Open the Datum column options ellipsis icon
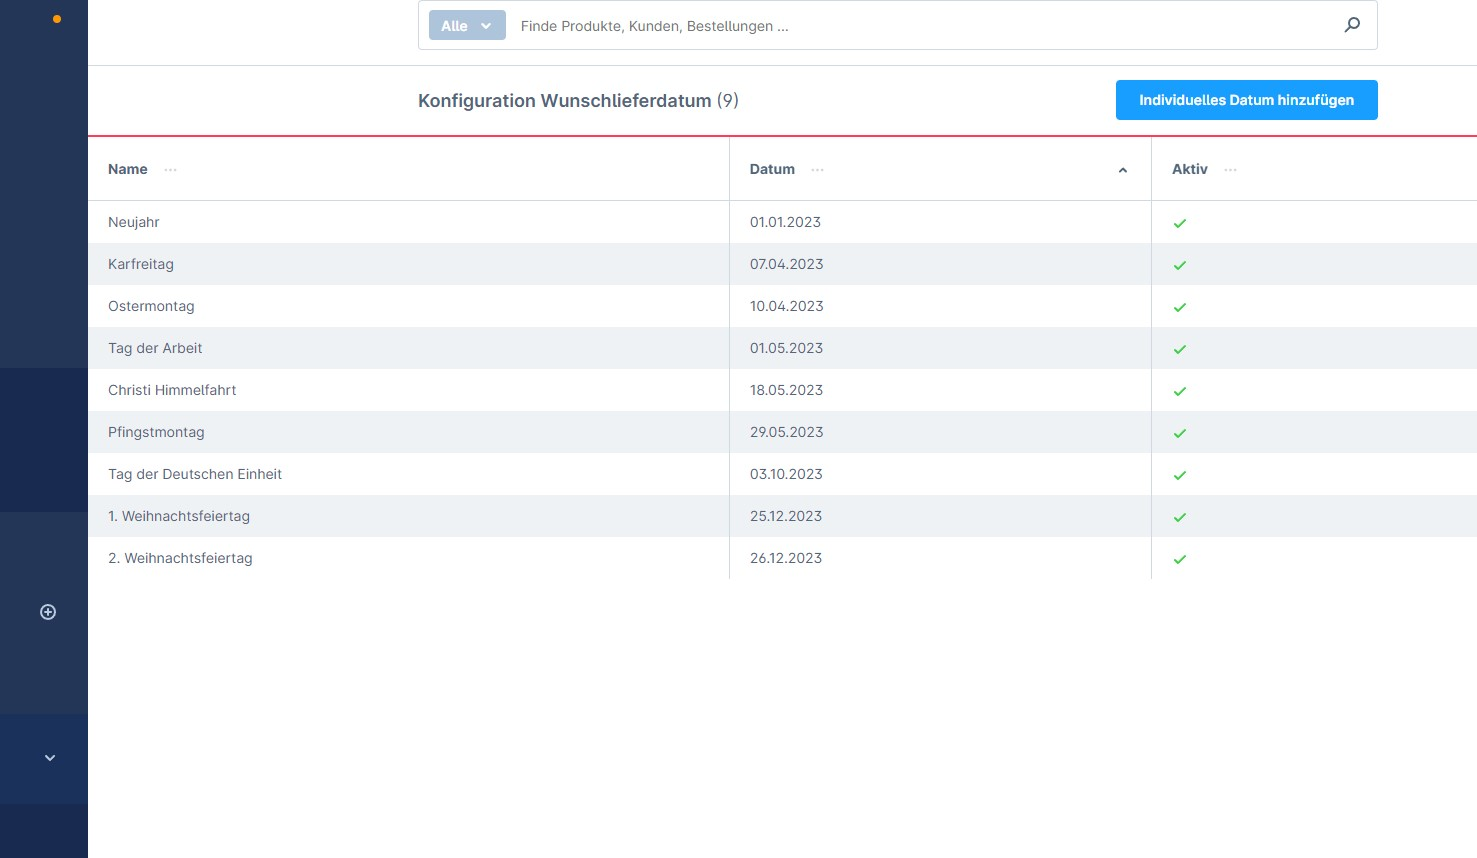The width and height of the screenshot is (1477, 858). click(817, 170)
